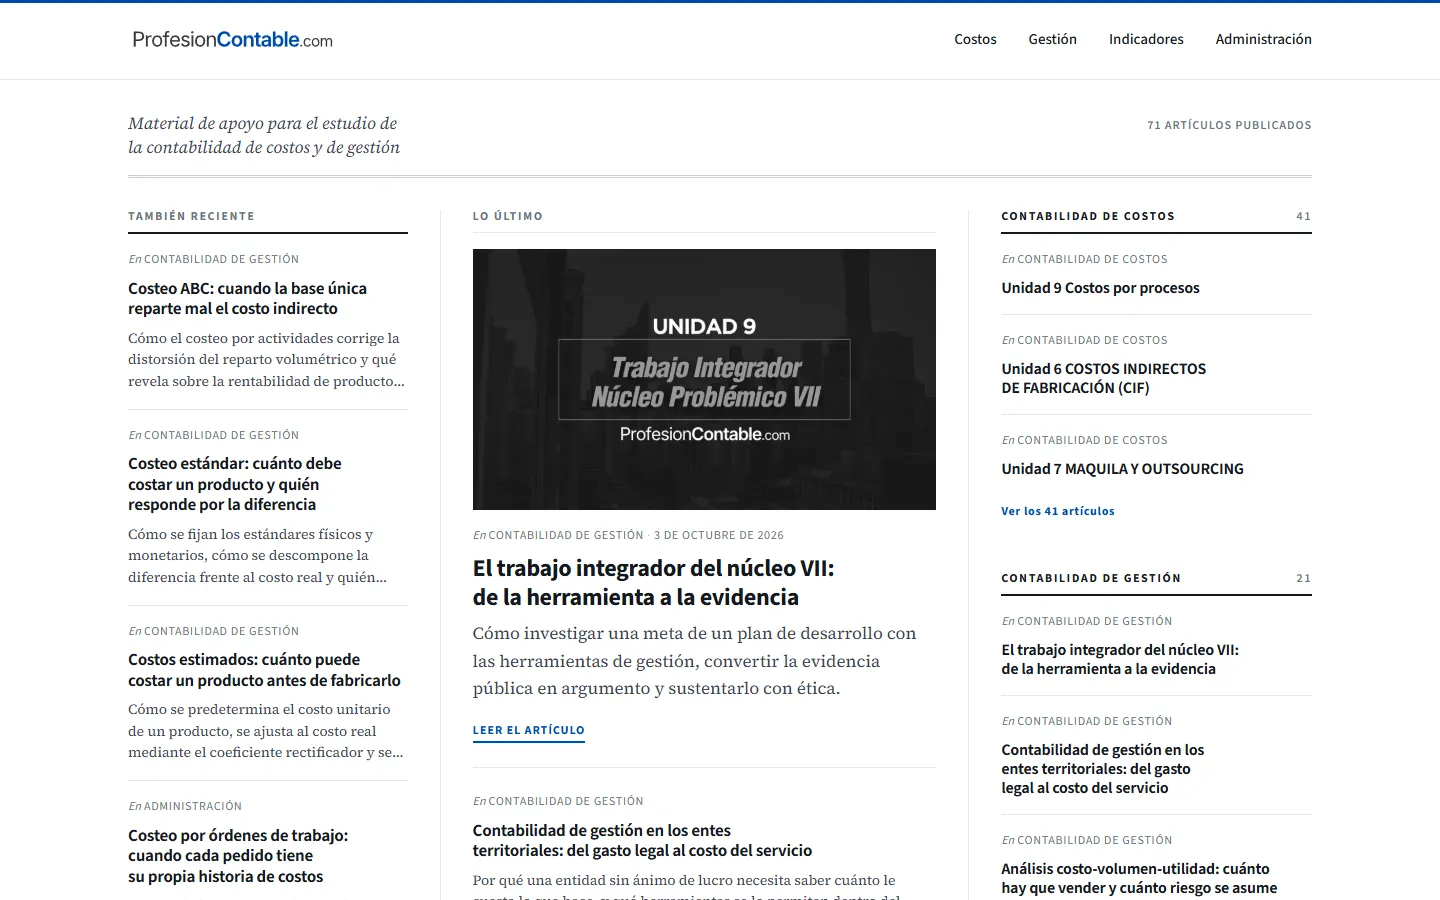Open center-column article 'Contabilidad de gestión en los entes territoriales'
This screenshot has height=900, width=1440.
point(642,840)
